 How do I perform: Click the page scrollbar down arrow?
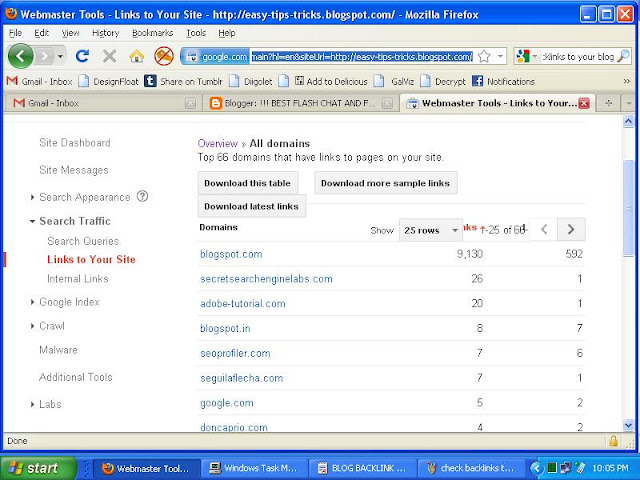(628, 425)
